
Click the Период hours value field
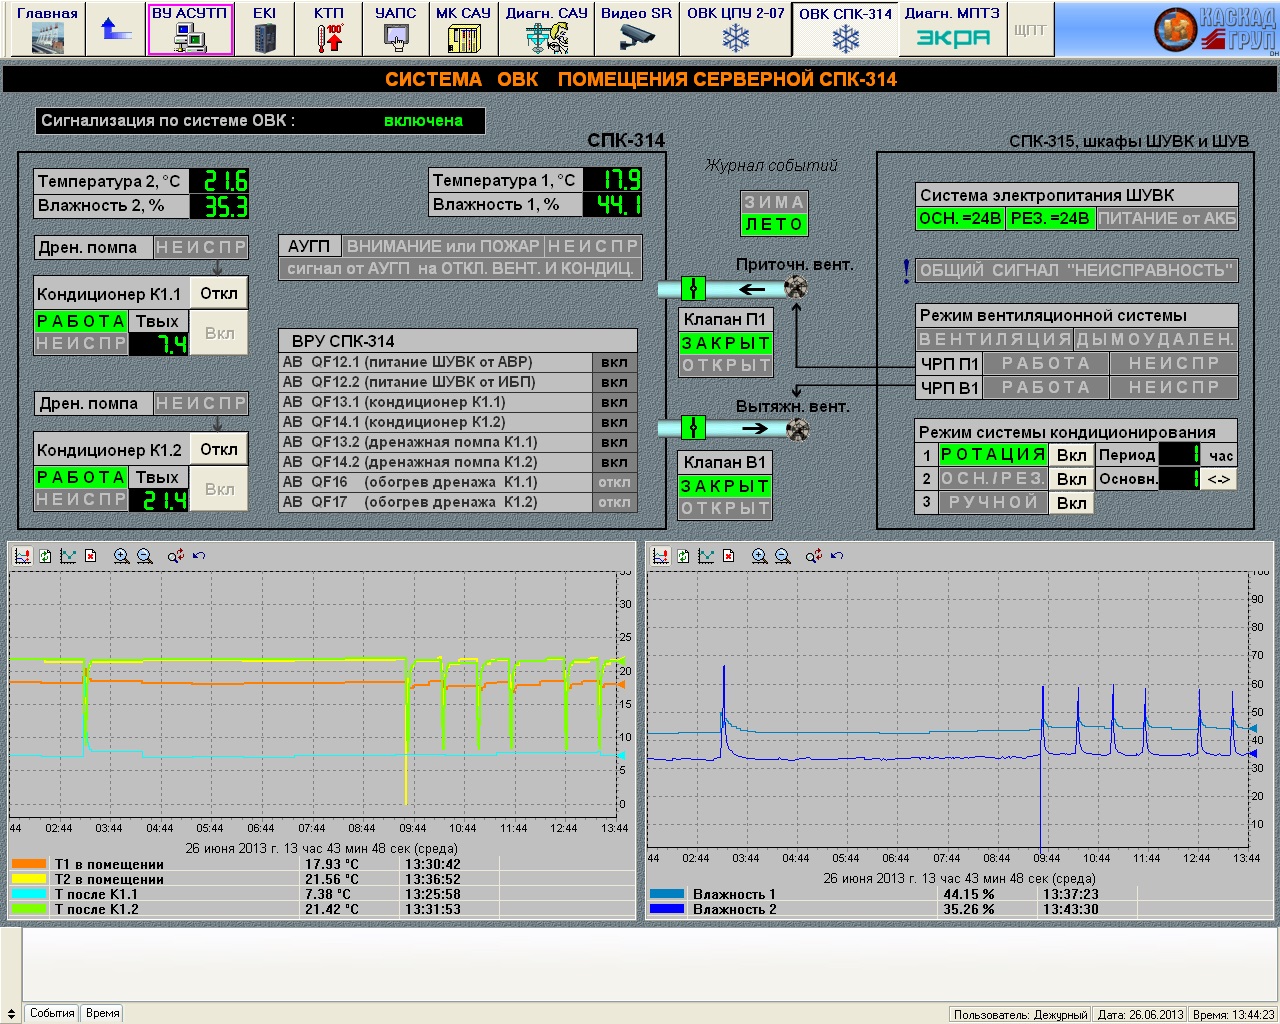(1180, 455)
